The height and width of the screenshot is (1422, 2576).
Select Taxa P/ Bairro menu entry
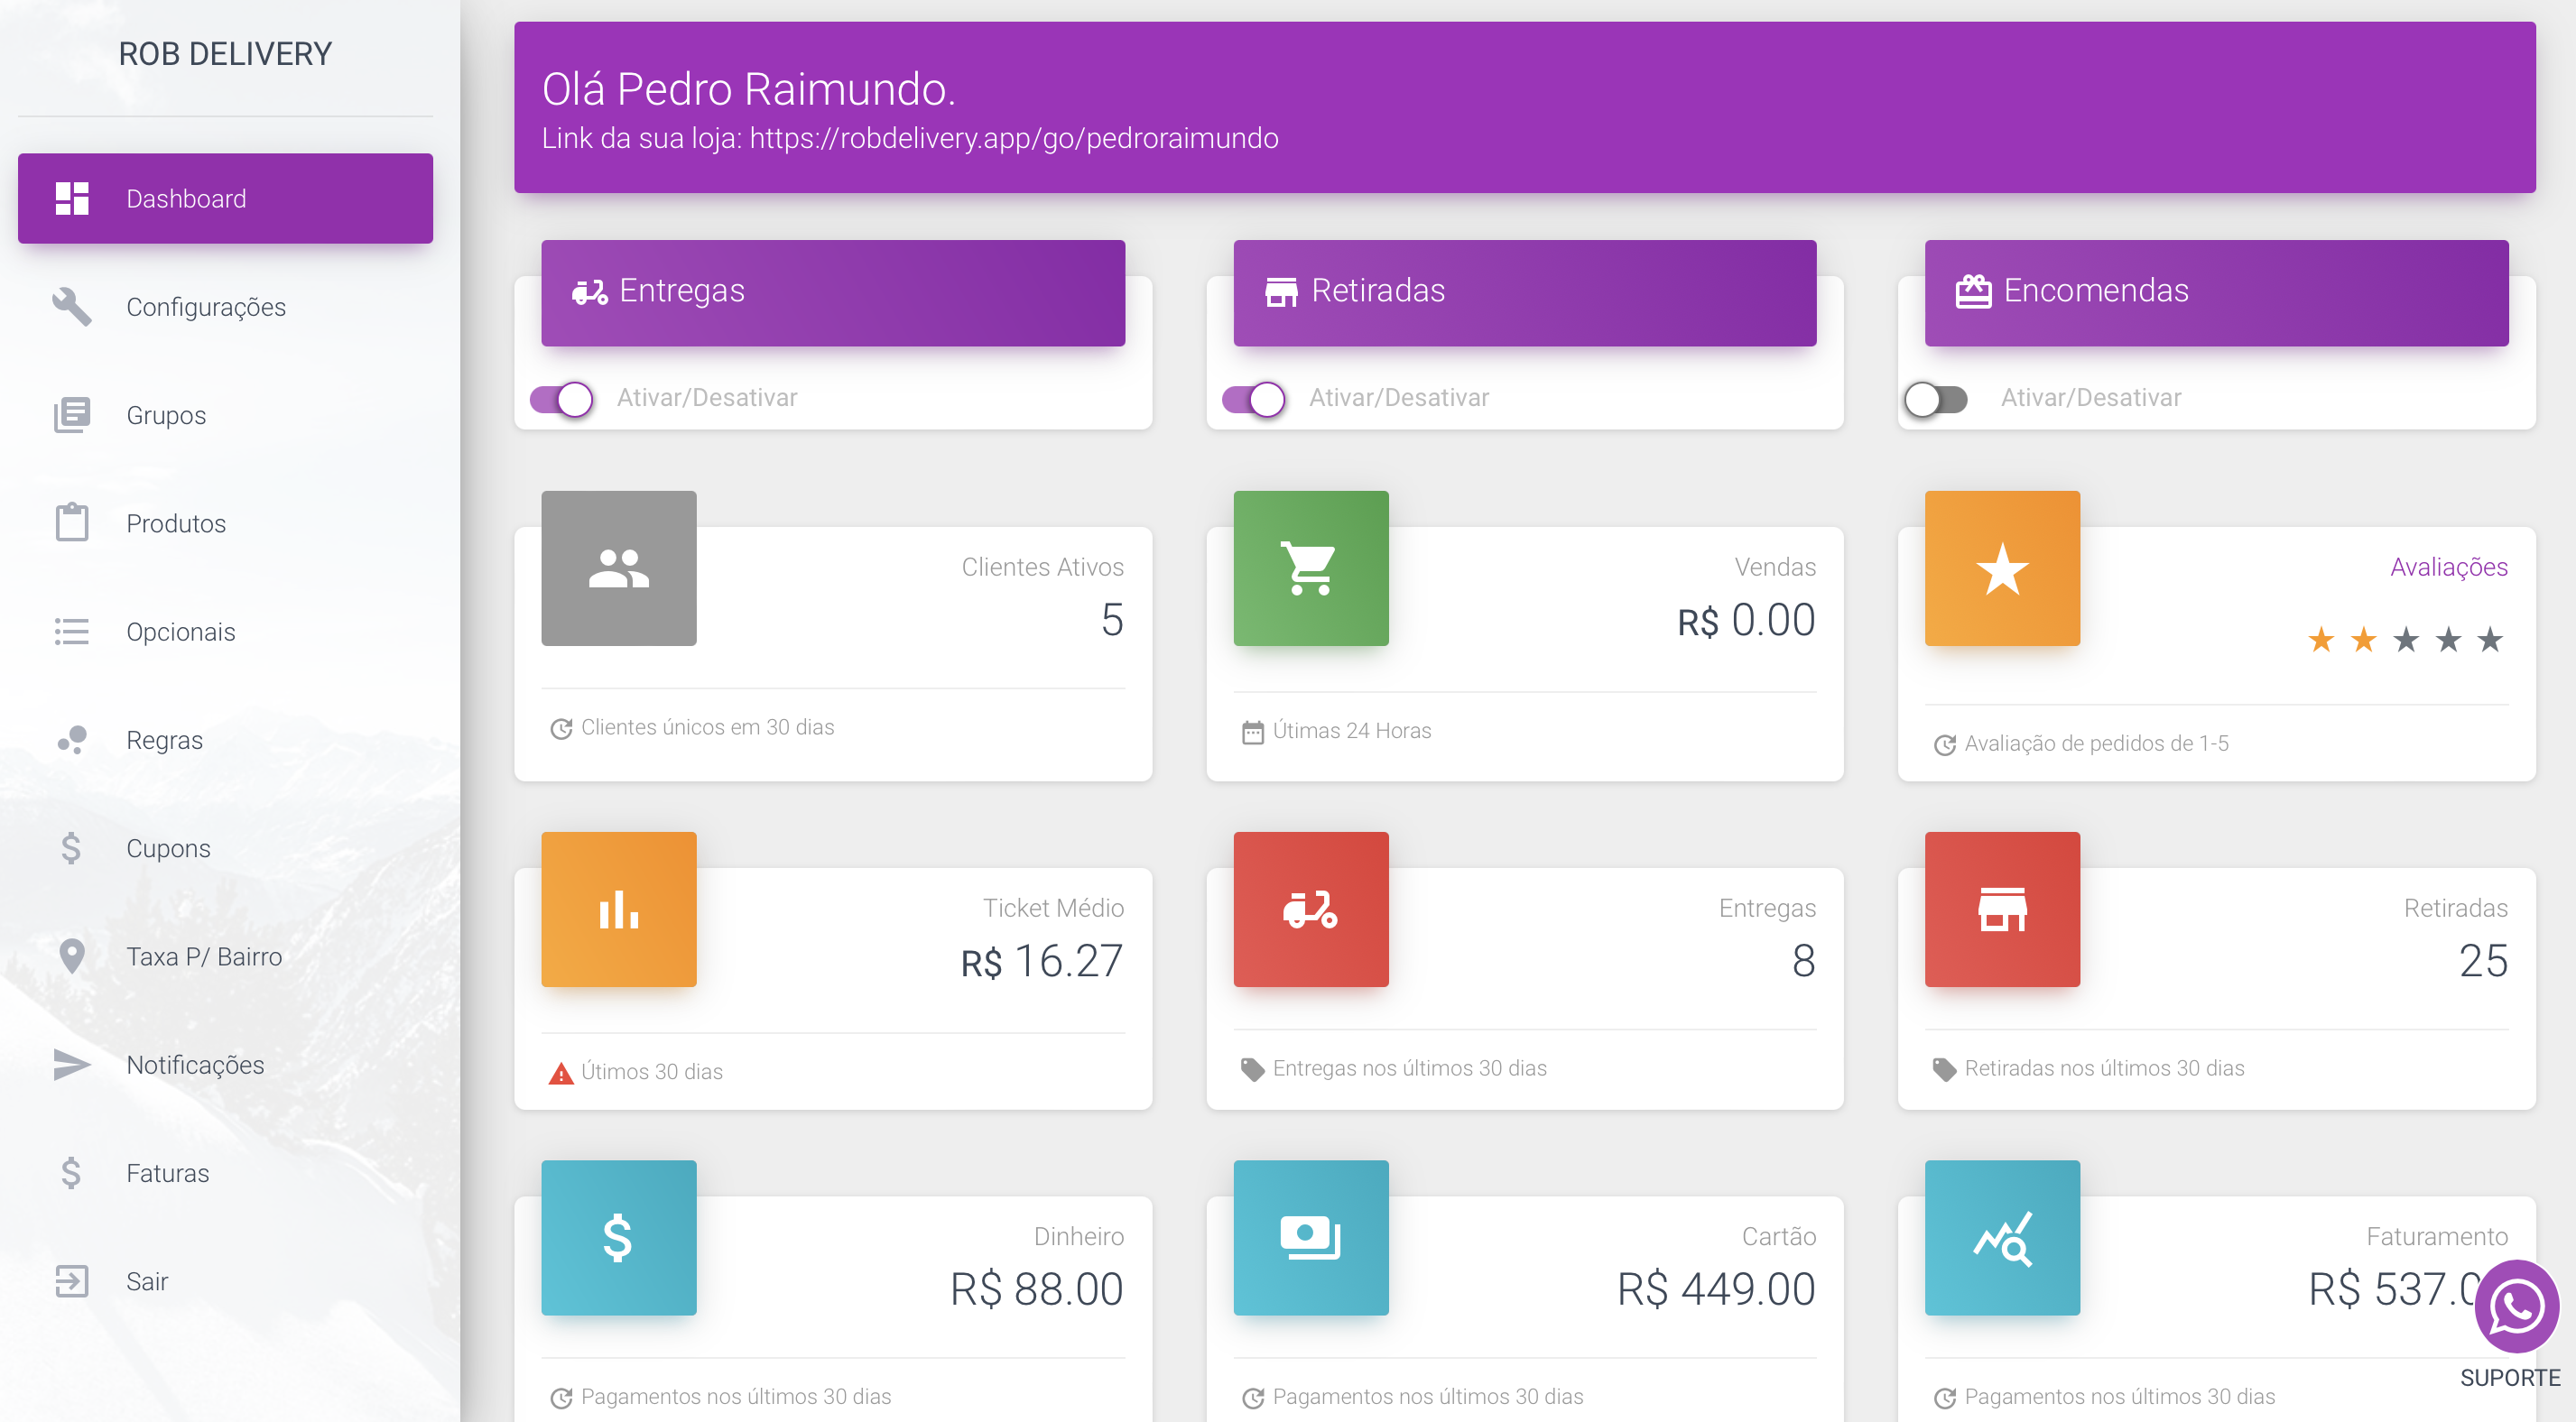click(204, 956)
